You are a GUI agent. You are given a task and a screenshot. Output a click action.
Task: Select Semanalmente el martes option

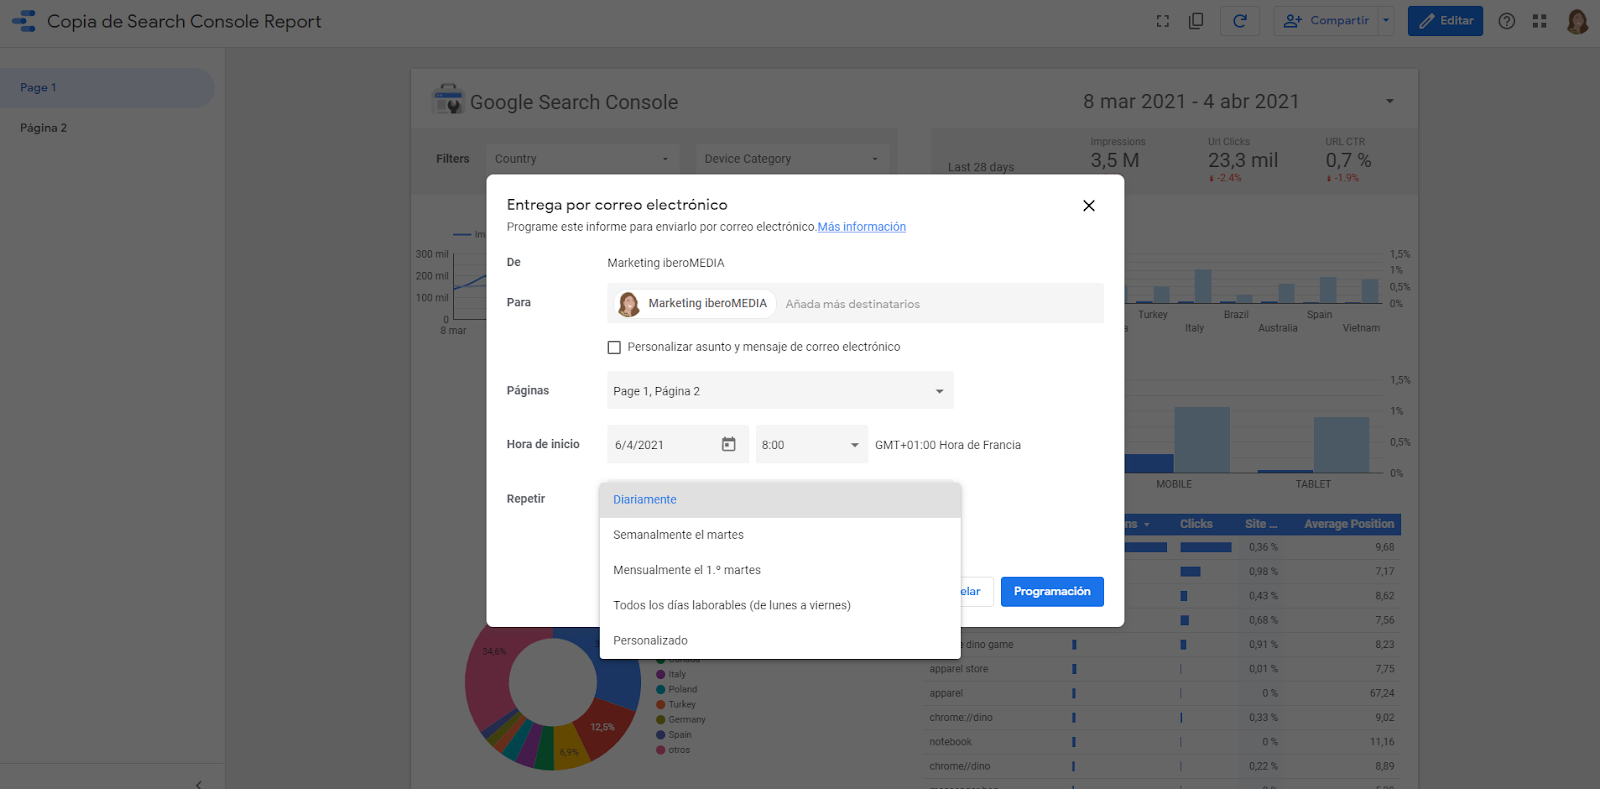coord(780,535)
